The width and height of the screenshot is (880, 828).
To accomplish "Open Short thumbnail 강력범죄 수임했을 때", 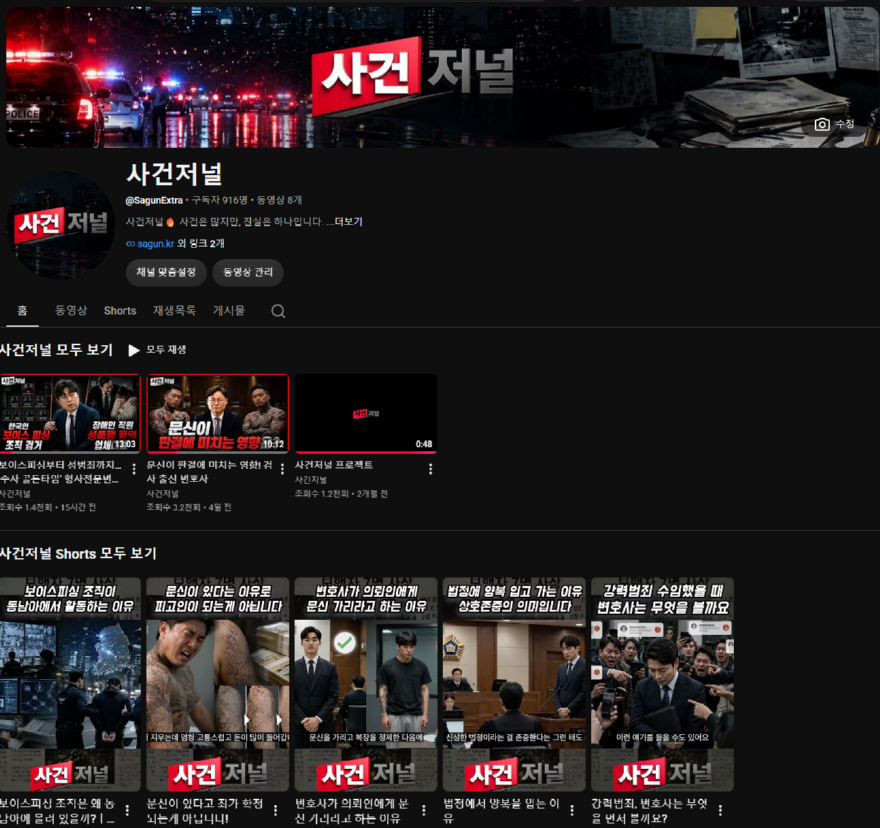I will tap(662, 684).
